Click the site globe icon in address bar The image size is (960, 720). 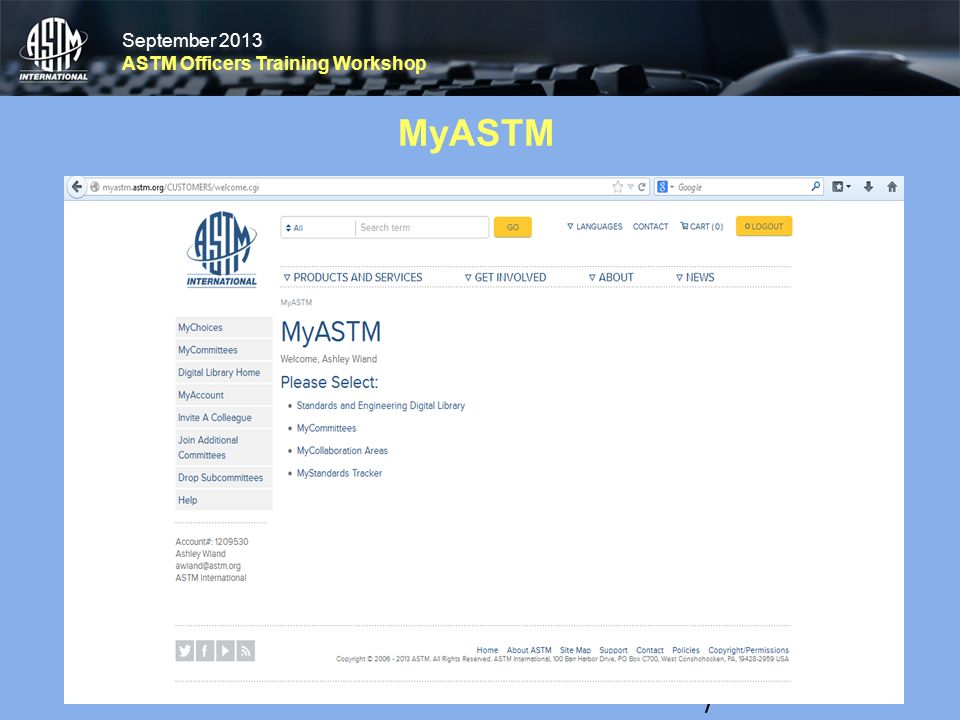(95, 187)
